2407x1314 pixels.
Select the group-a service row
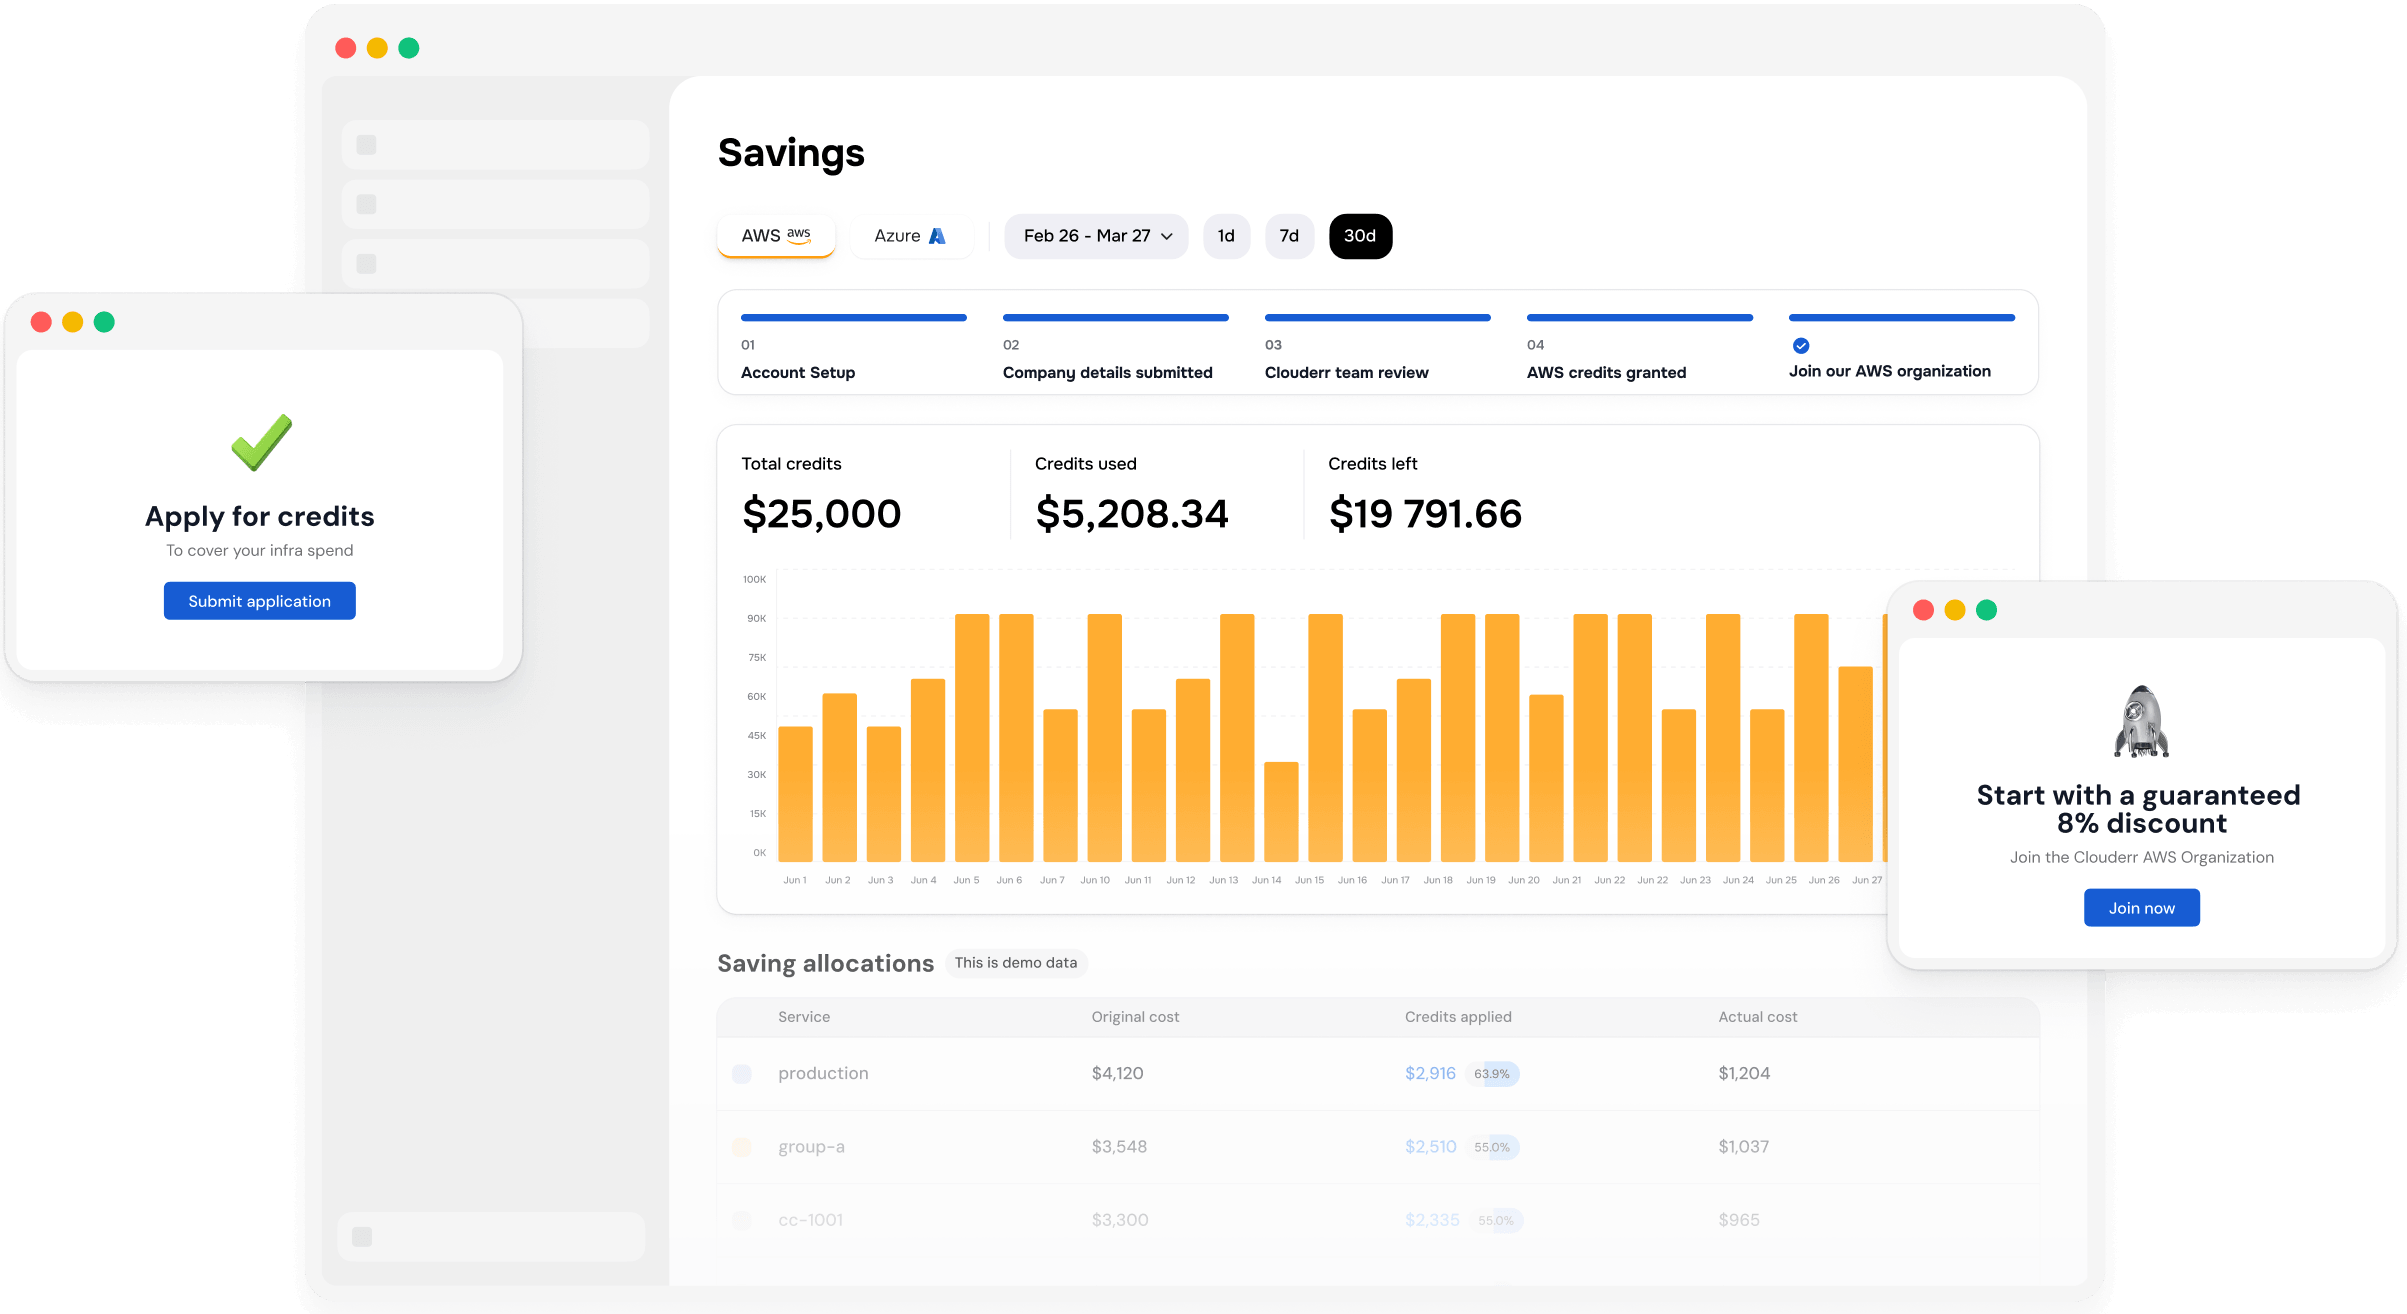(x=1378, y=1147)
